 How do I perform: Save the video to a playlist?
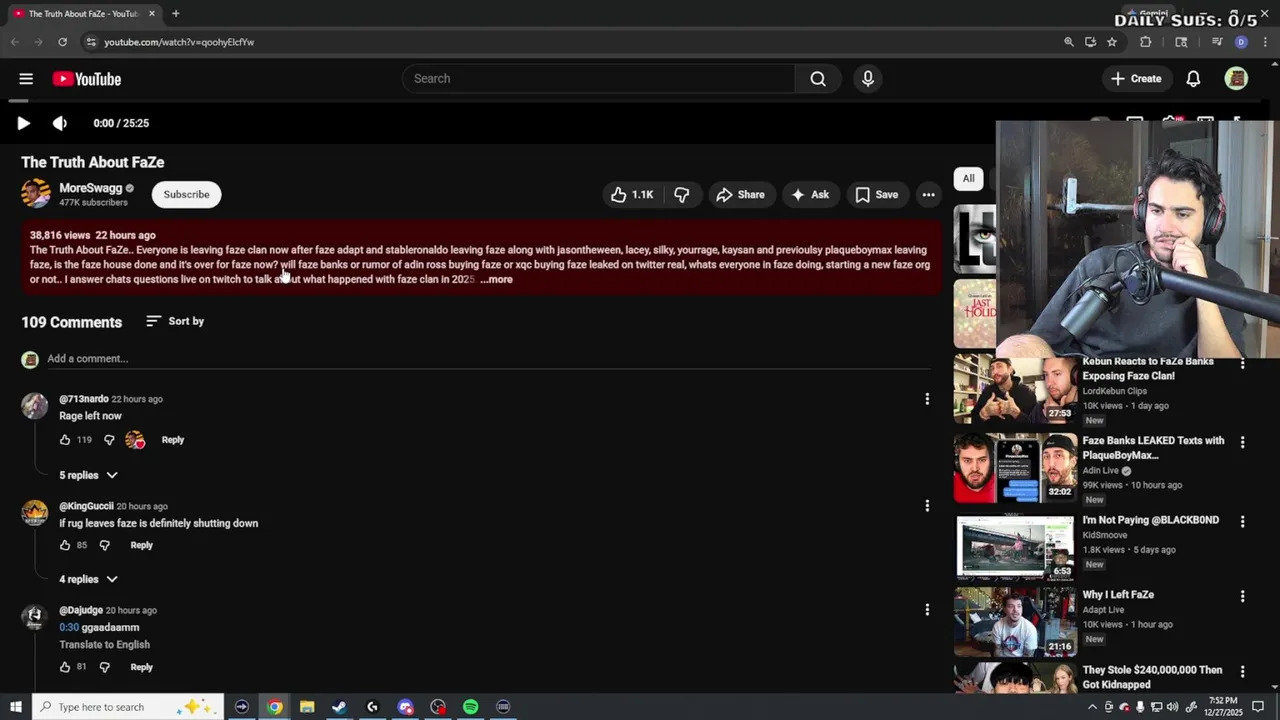point(876,195)
